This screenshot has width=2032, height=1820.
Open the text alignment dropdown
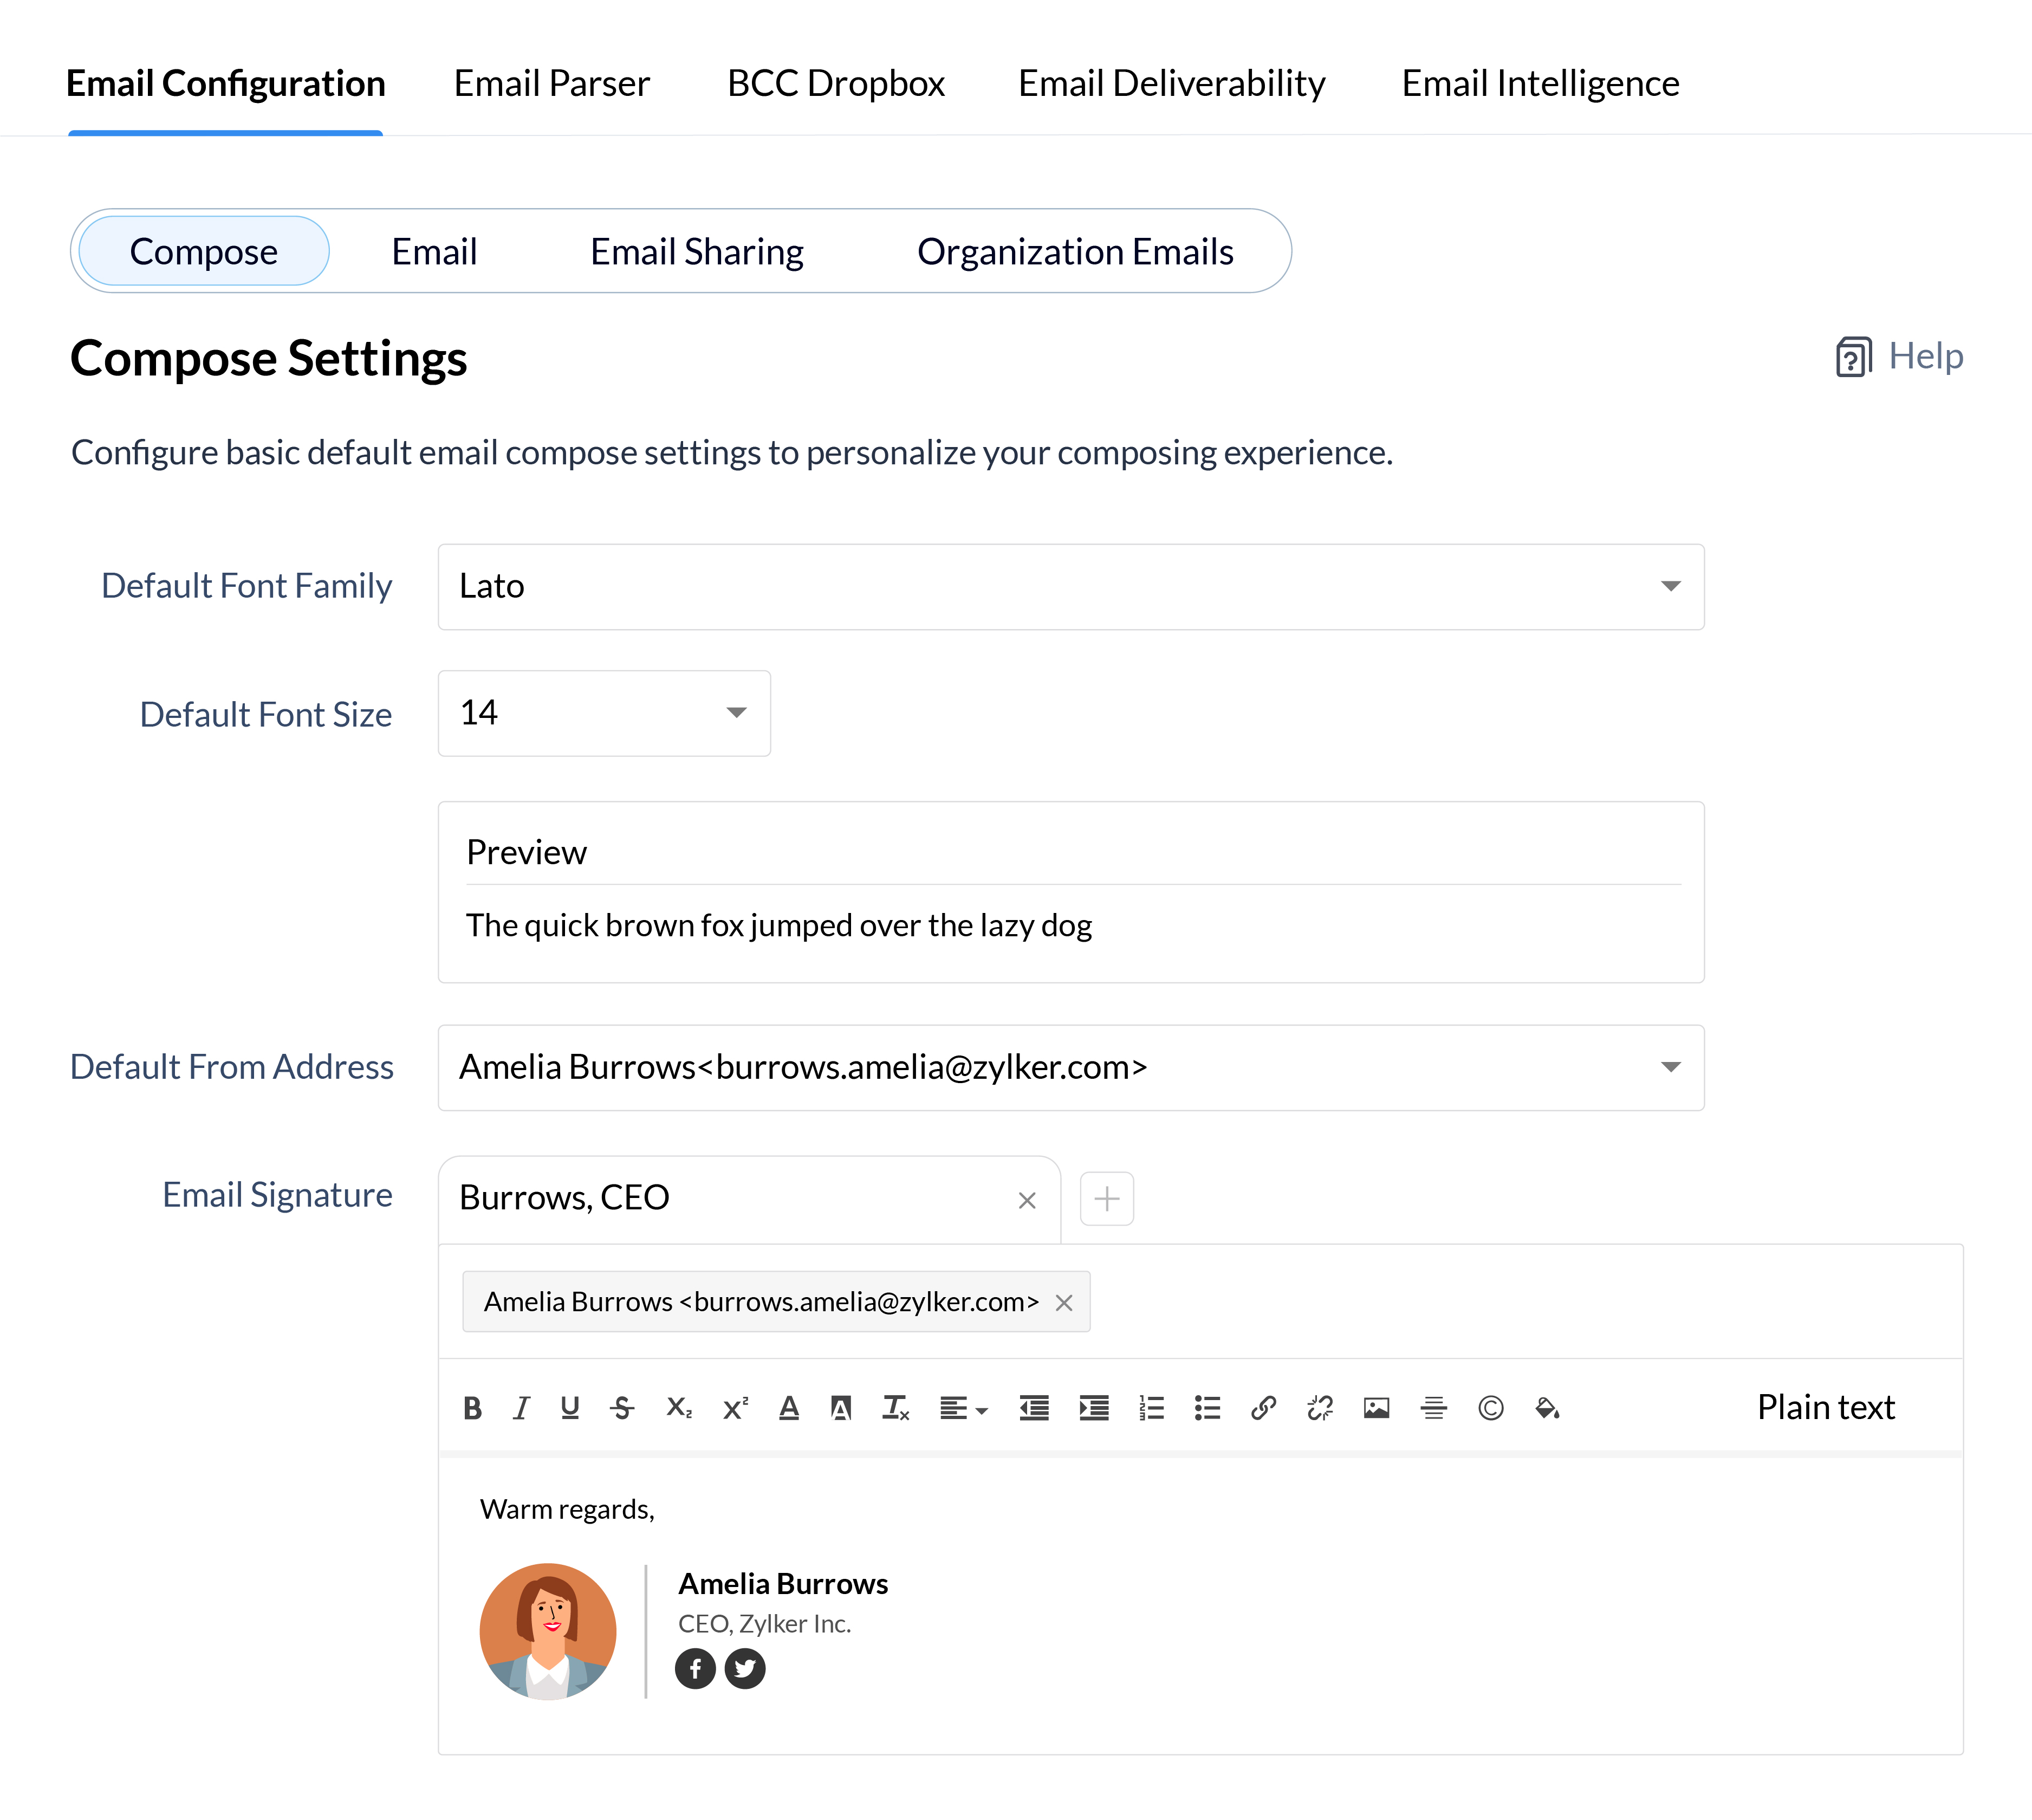[x=963, y=1408]
